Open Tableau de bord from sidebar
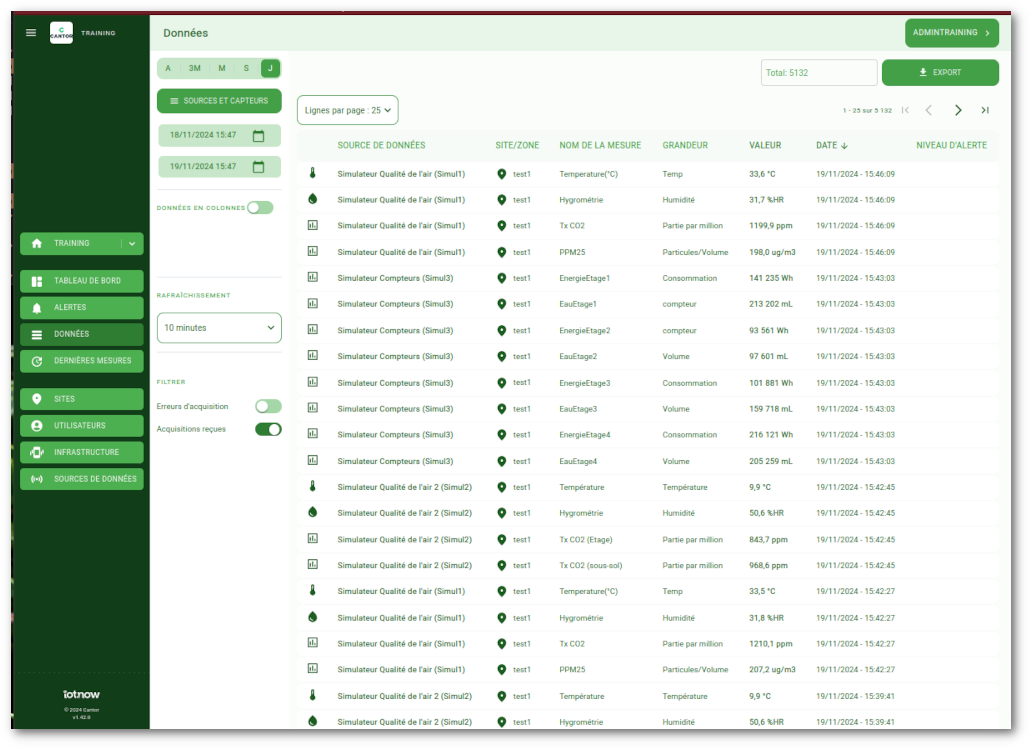The width and height of the screenshot is (1030, 748). [82, 281]
